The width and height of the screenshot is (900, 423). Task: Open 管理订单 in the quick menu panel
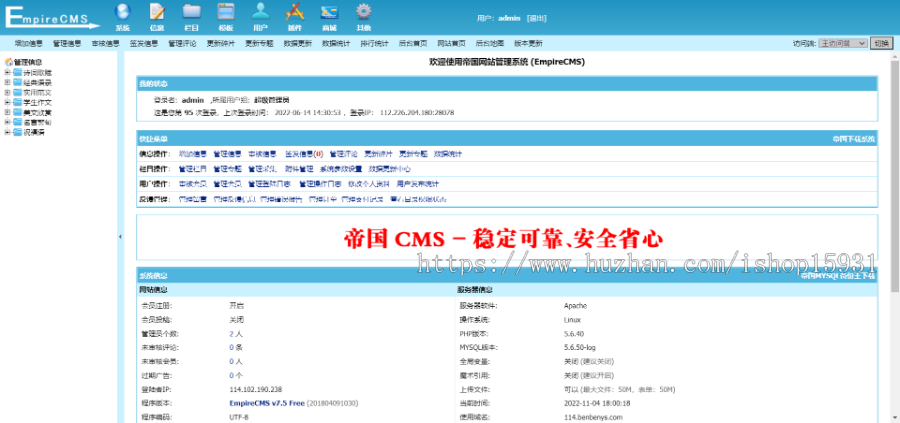(322, 199)
